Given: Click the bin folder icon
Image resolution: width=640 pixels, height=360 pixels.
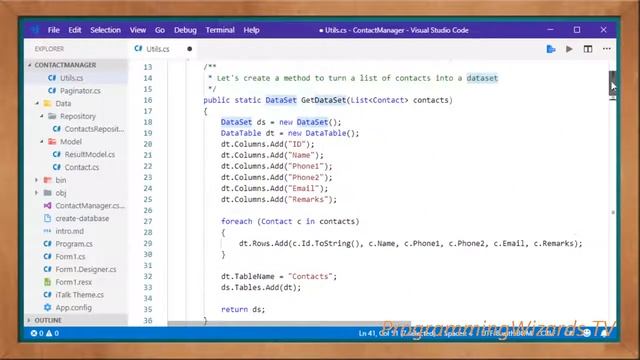Looking at the screenshot, I should [48, 180].
